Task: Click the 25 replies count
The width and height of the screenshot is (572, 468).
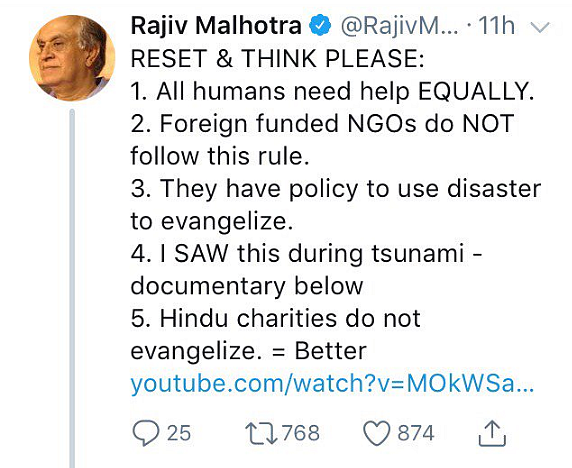Action: tap(179, 433)
